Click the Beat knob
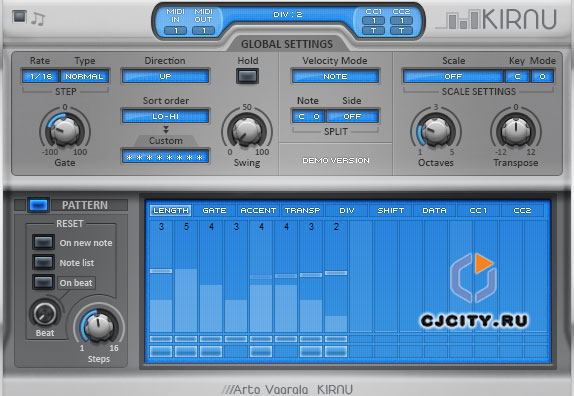Viewport: 574px width, 396px height. tap(45, 313)
